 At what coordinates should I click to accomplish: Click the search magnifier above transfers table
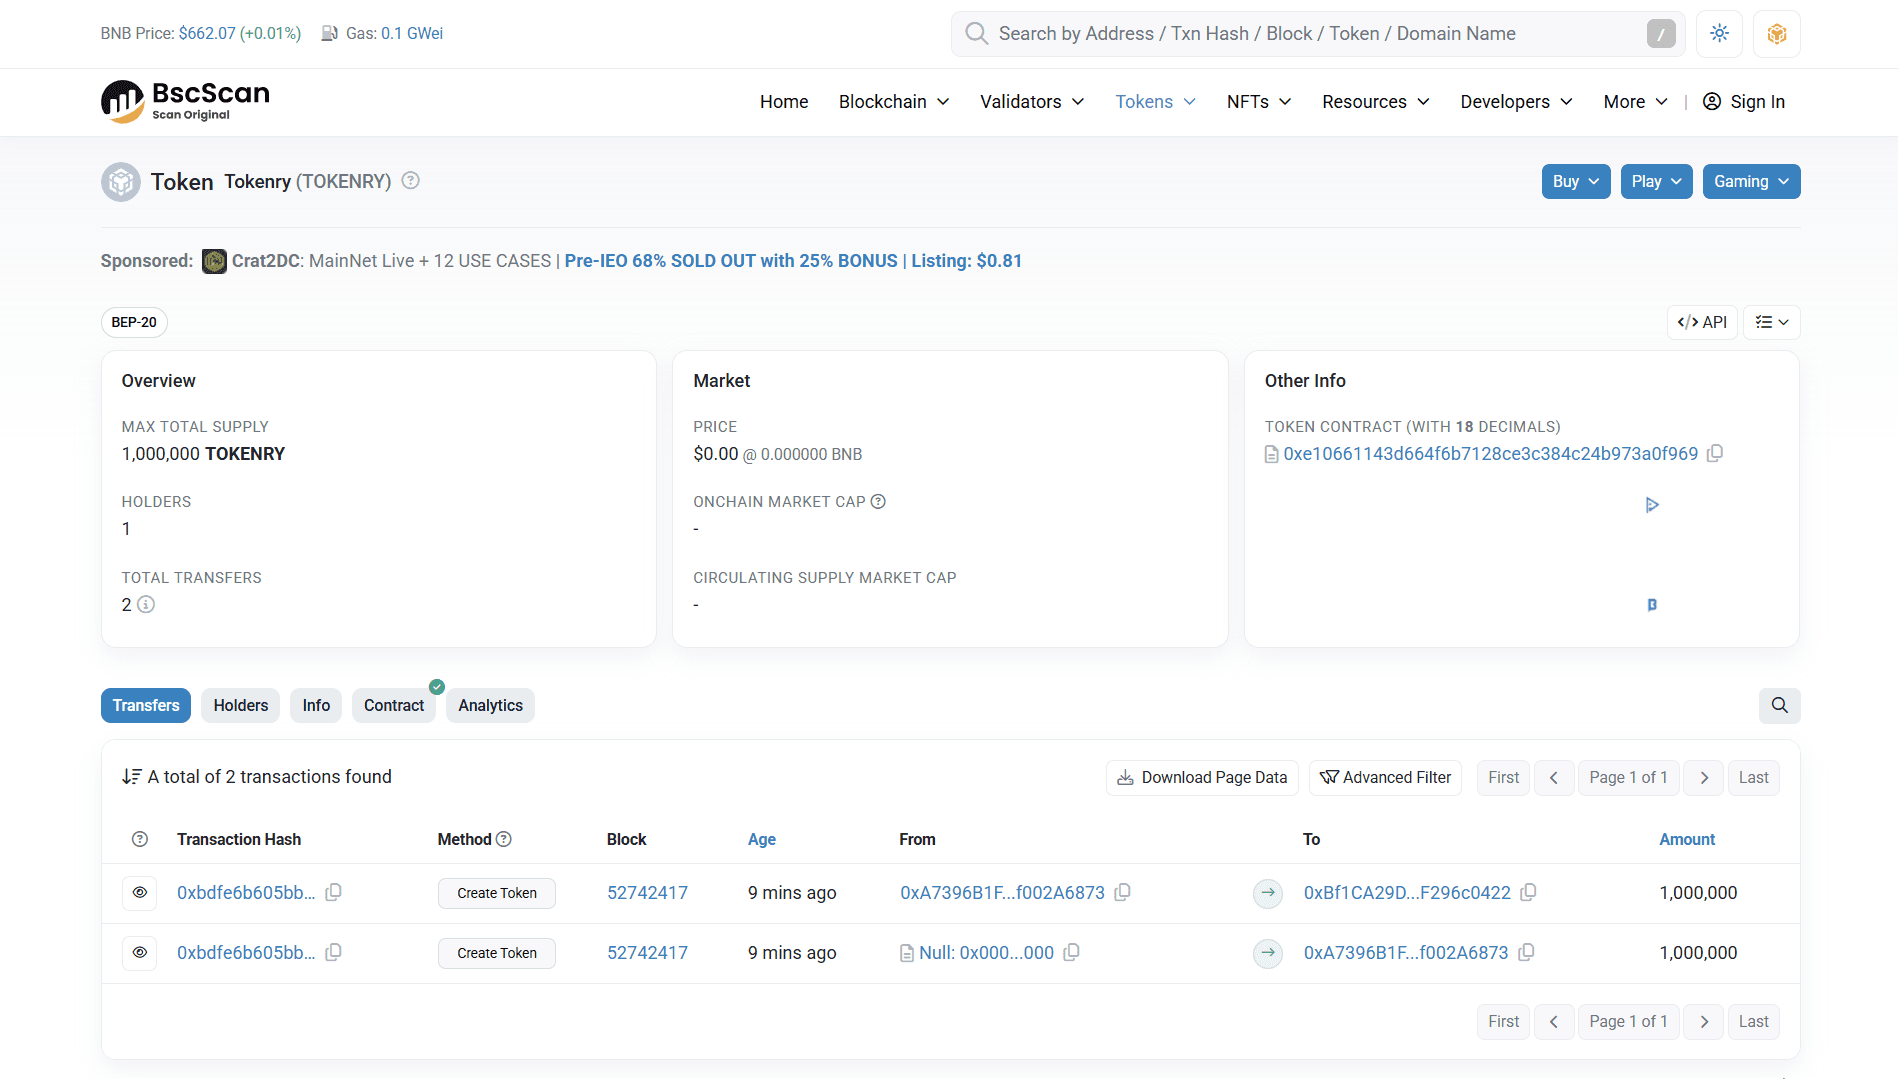(1779, 706)
